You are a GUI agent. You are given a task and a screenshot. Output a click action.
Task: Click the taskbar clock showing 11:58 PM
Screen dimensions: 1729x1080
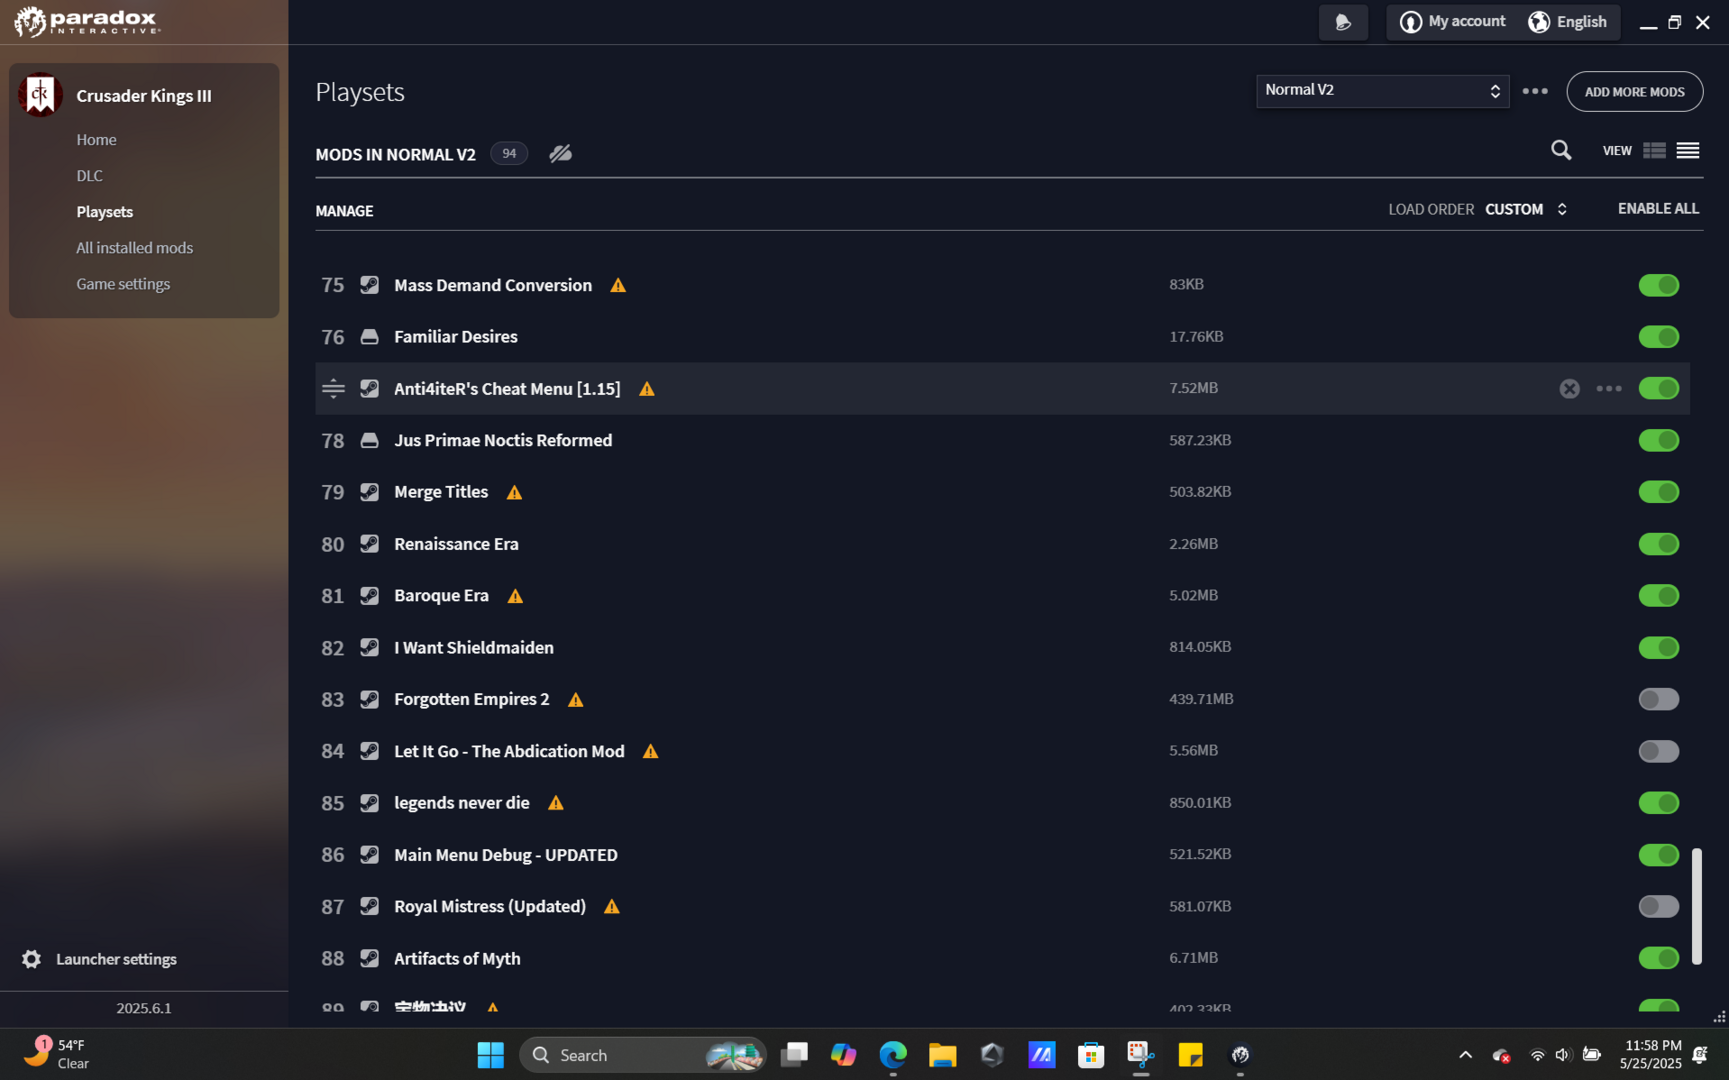pos(1652,1054)
